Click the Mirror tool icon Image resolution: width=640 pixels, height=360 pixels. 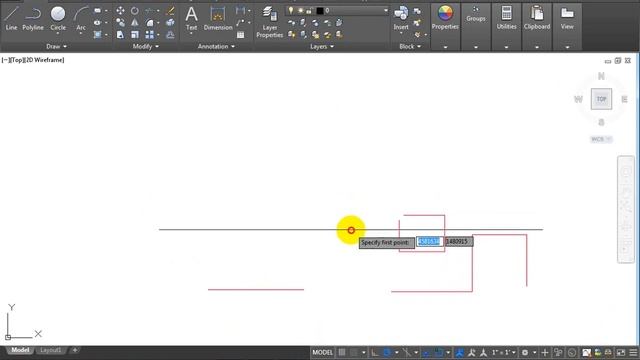[135, 22]
